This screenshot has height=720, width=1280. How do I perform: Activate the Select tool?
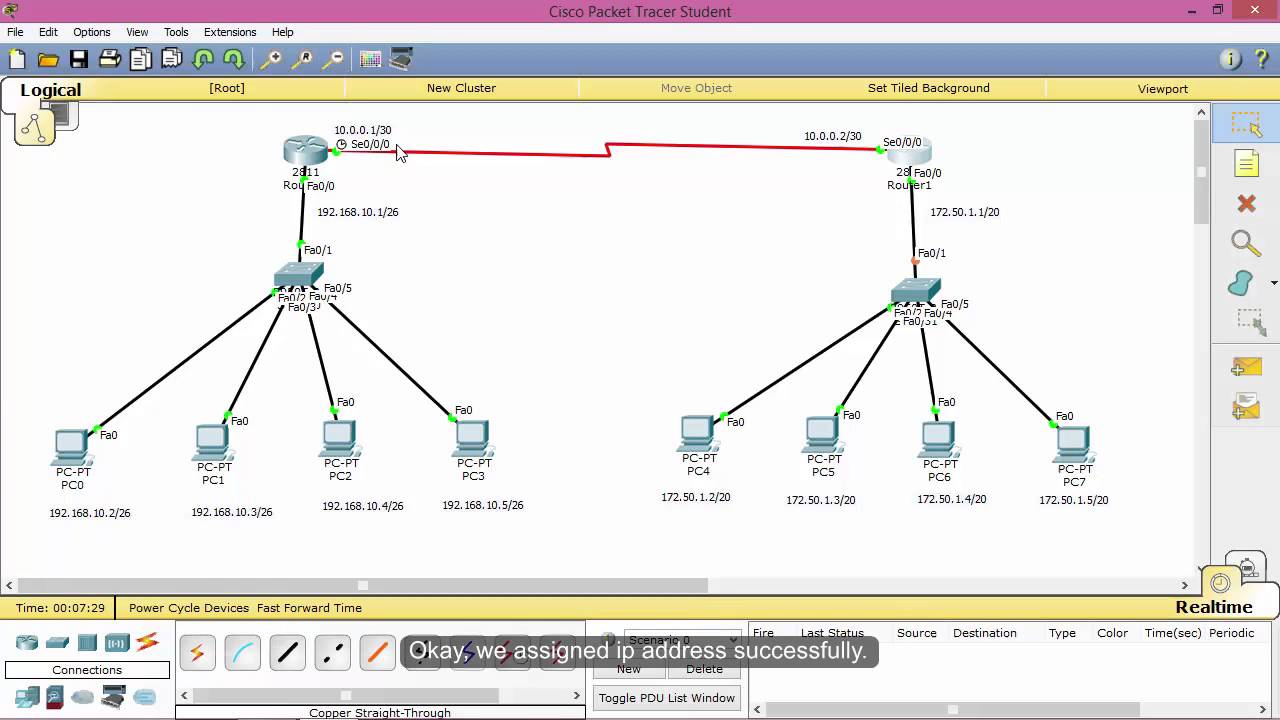pos(1246,124)
